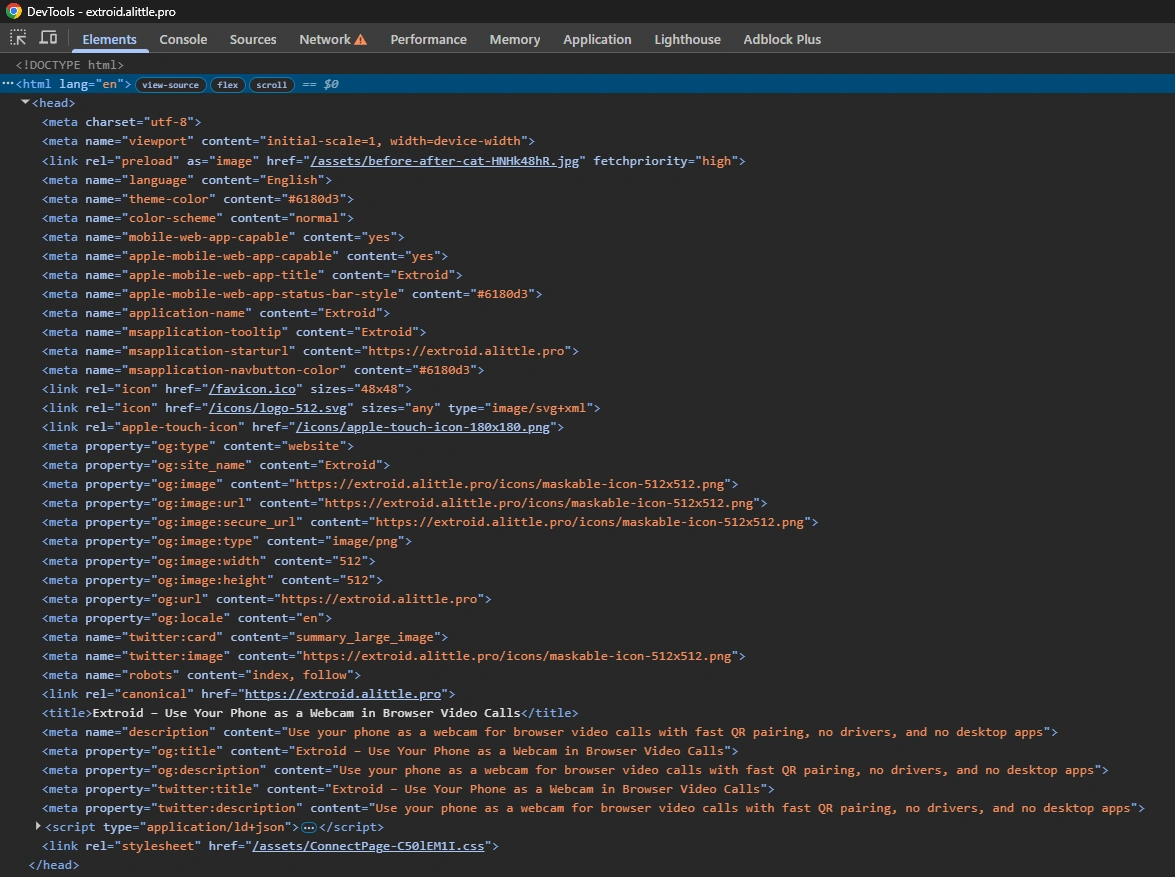
Task: Select the closing head tag
Action: pyautogui.click(x=53, y=864)
